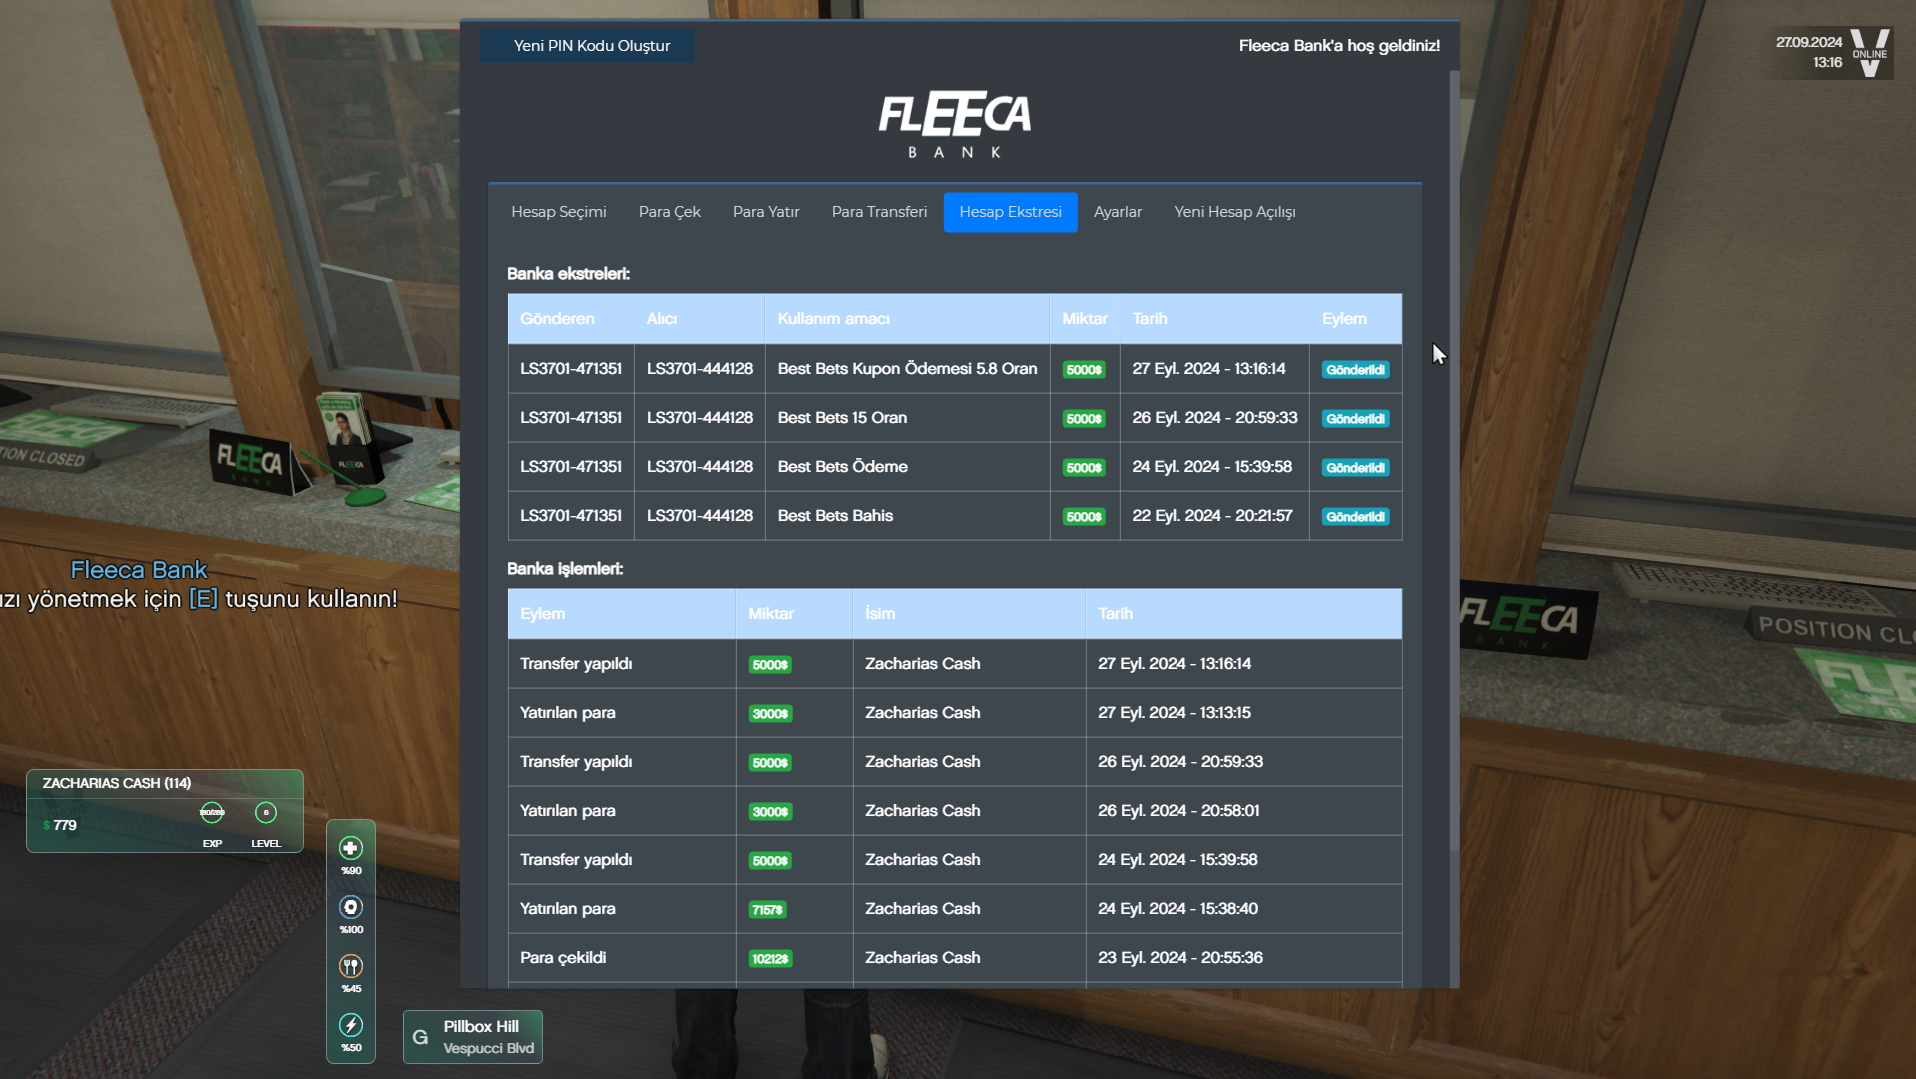Click sender LS3701-471351 in 27 Eyl. row
The width and height of the screenshot is (1916, 1079).
(x=571, y=369)
